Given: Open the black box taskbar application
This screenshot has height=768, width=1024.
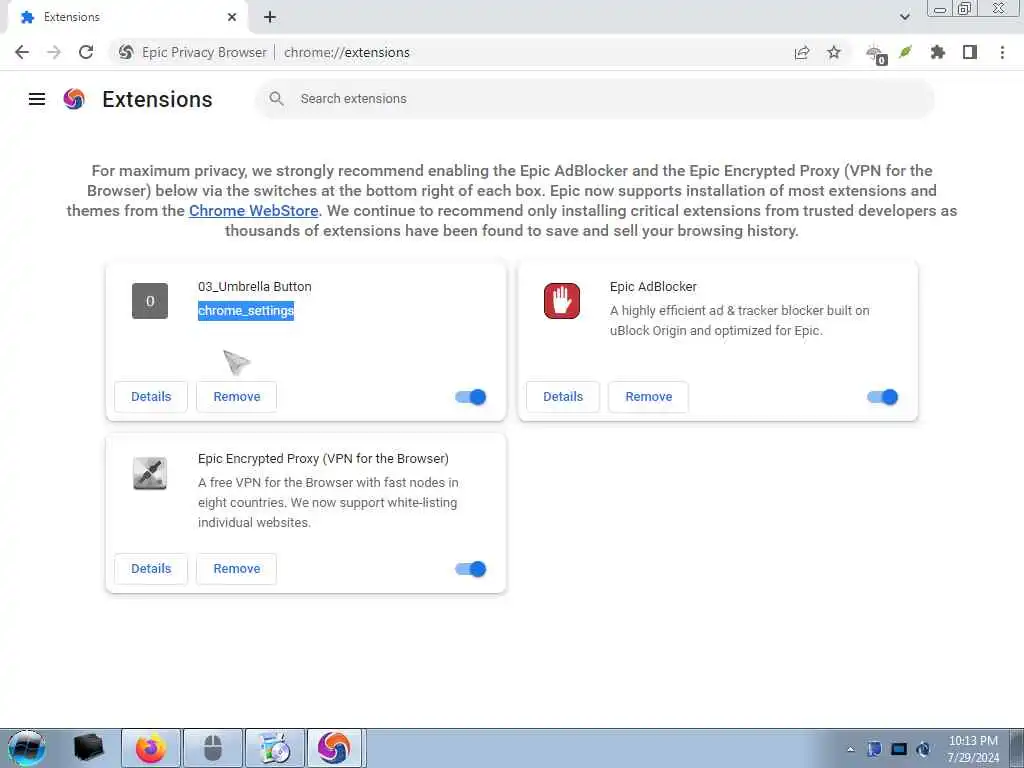Looking at the screenshot, I should click(x=89, y=748).
